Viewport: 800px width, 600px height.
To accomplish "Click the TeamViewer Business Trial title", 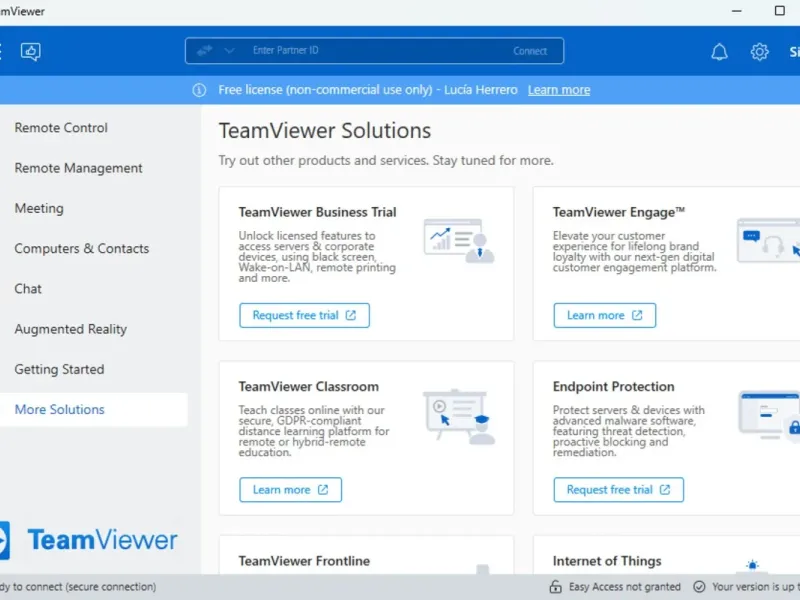I will click(317, 212).
